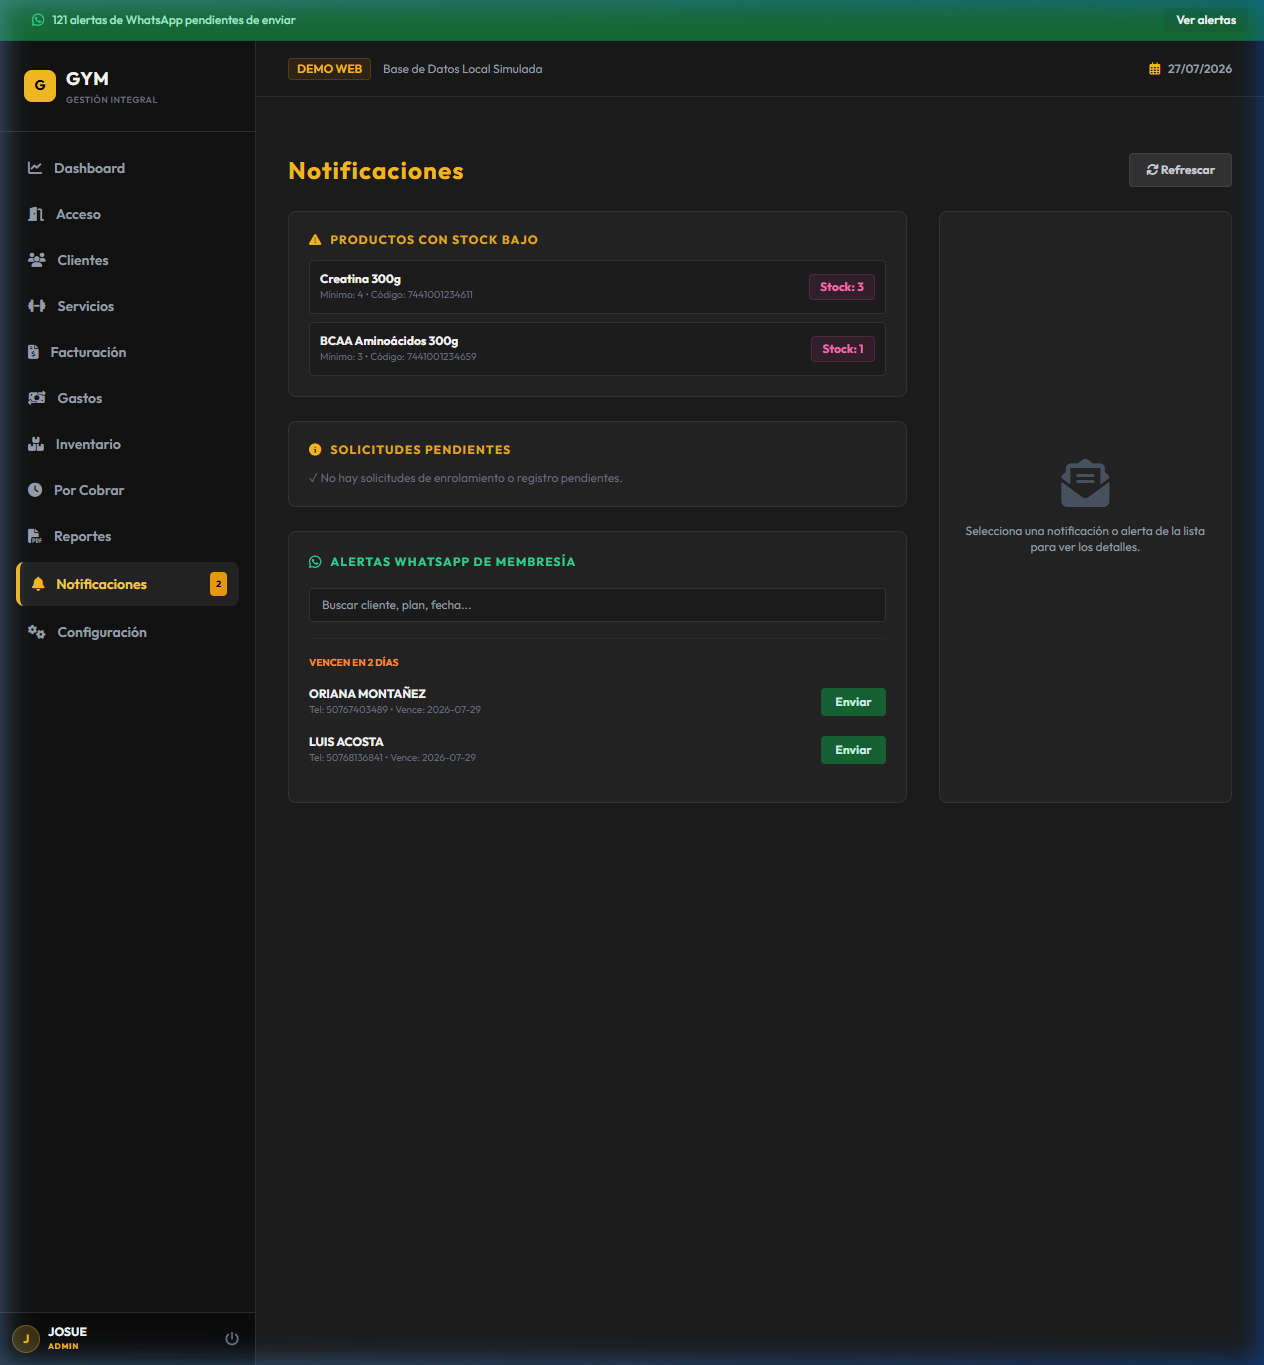Click the Por Cobrar clock icon
Image resolution: width=1264 pixels, height=1365 pixels.
pos(35,490)
